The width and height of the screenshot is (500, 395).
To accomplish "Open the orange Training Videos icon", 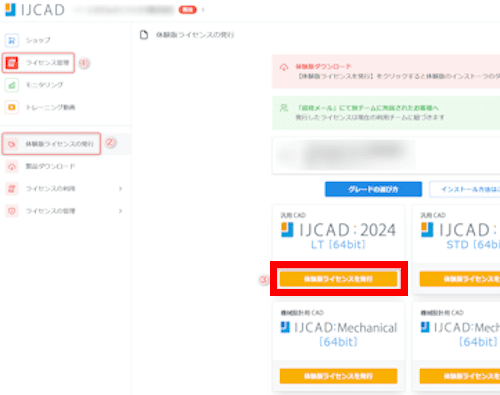I will (x=12, y=107).
